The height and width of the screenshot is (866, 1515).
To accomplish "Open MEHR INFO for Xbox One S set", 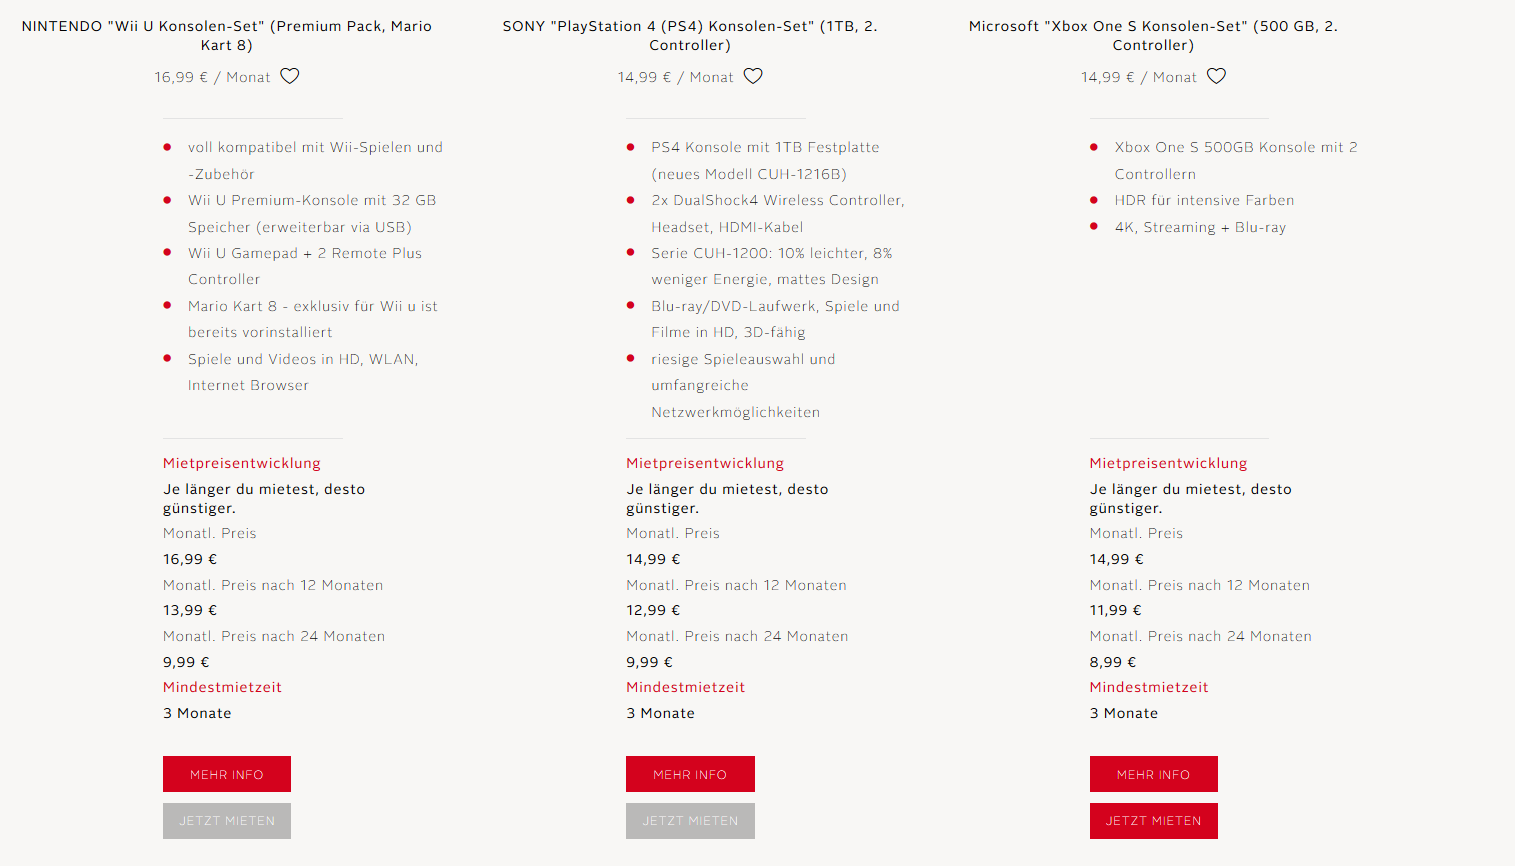I will click(x=1153, y=774).
